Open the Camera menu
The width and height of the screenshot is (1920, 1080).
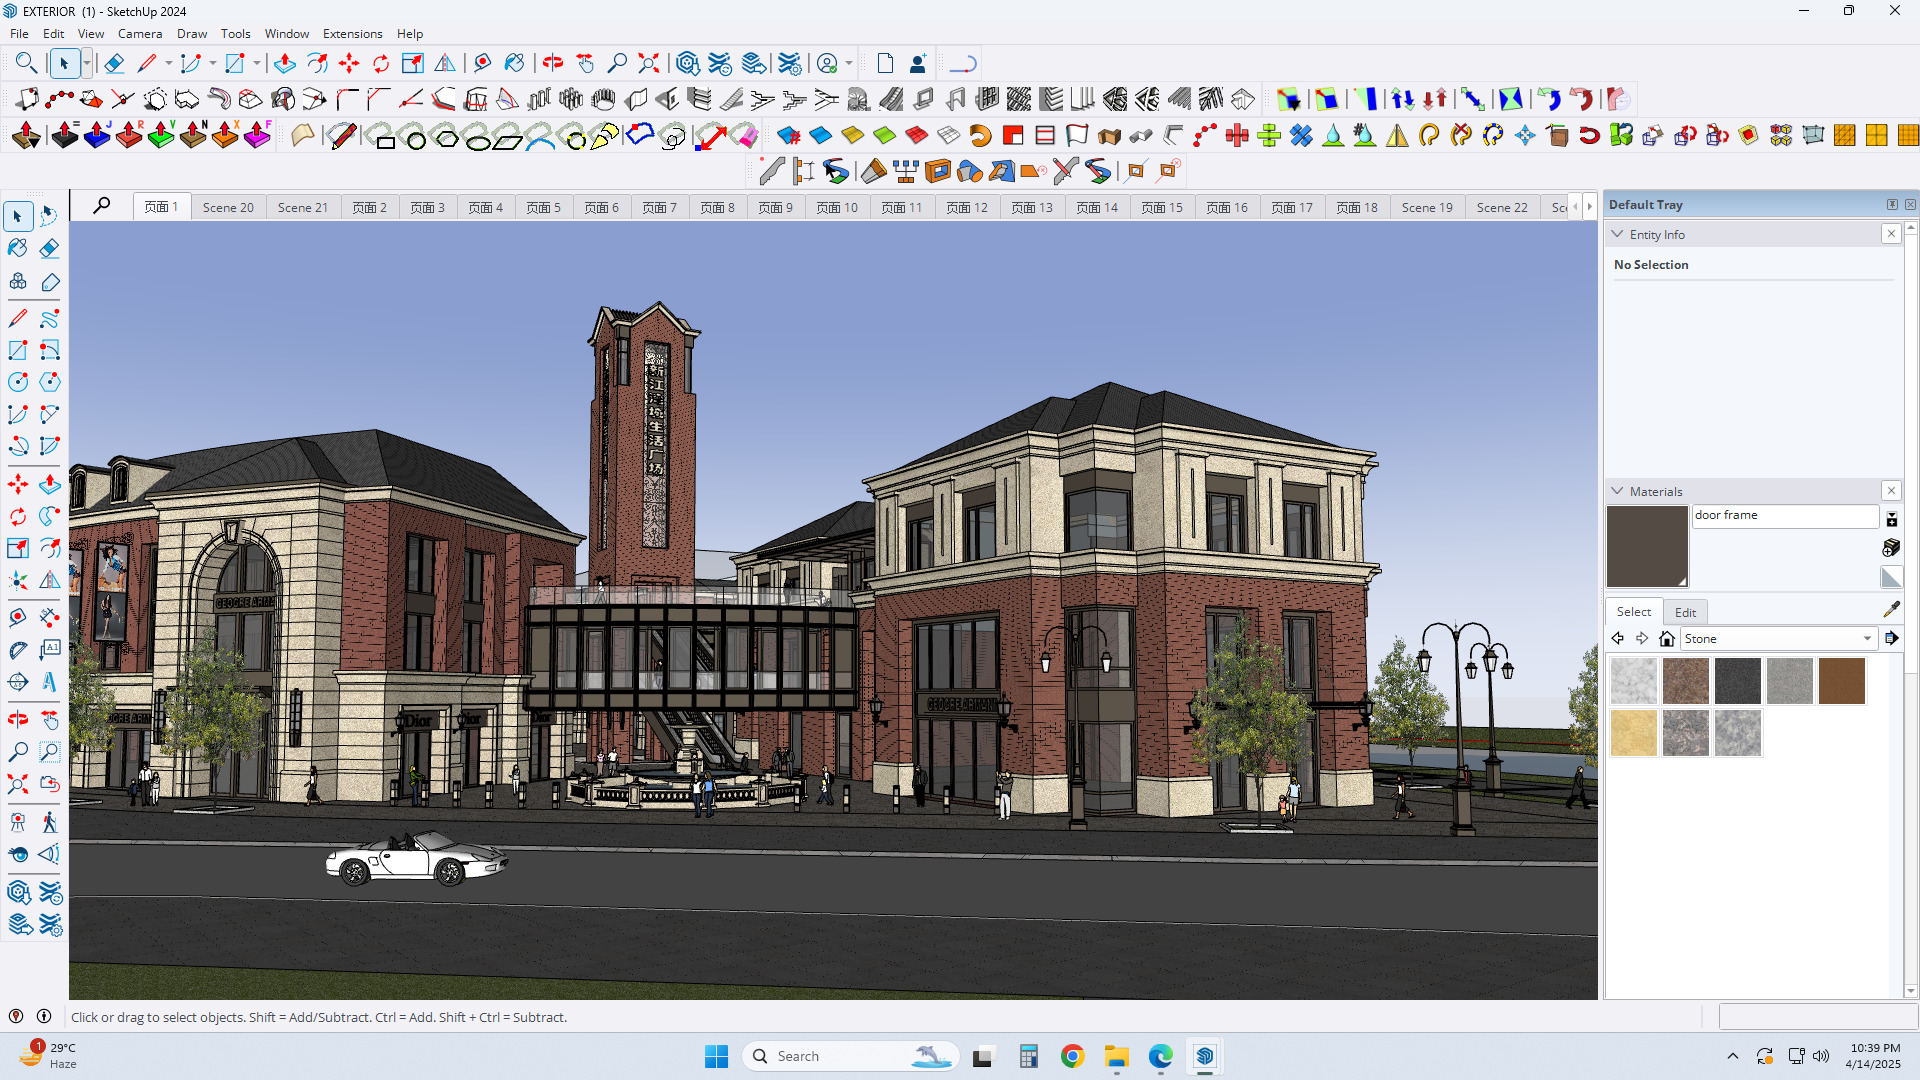point(140,33)
